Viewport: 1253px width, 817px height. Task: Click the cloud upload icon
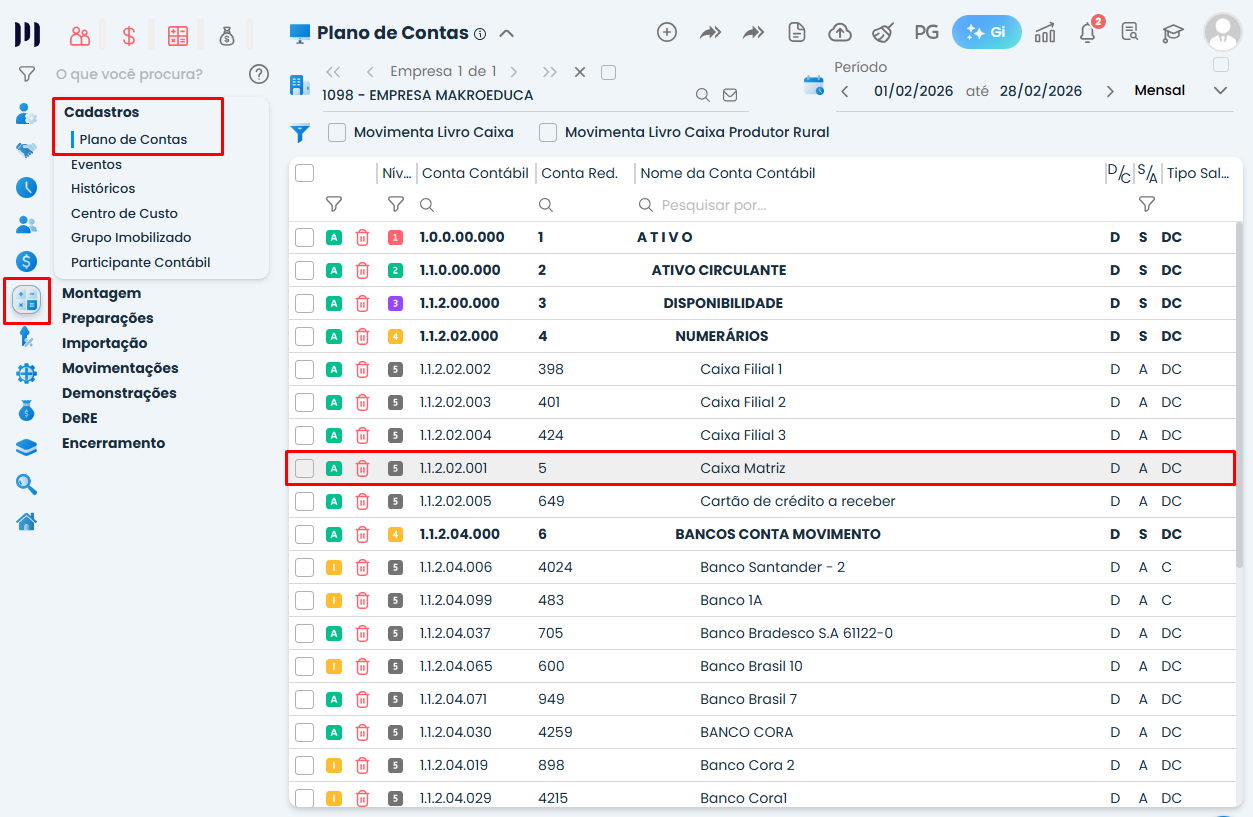tap(840, 32)
